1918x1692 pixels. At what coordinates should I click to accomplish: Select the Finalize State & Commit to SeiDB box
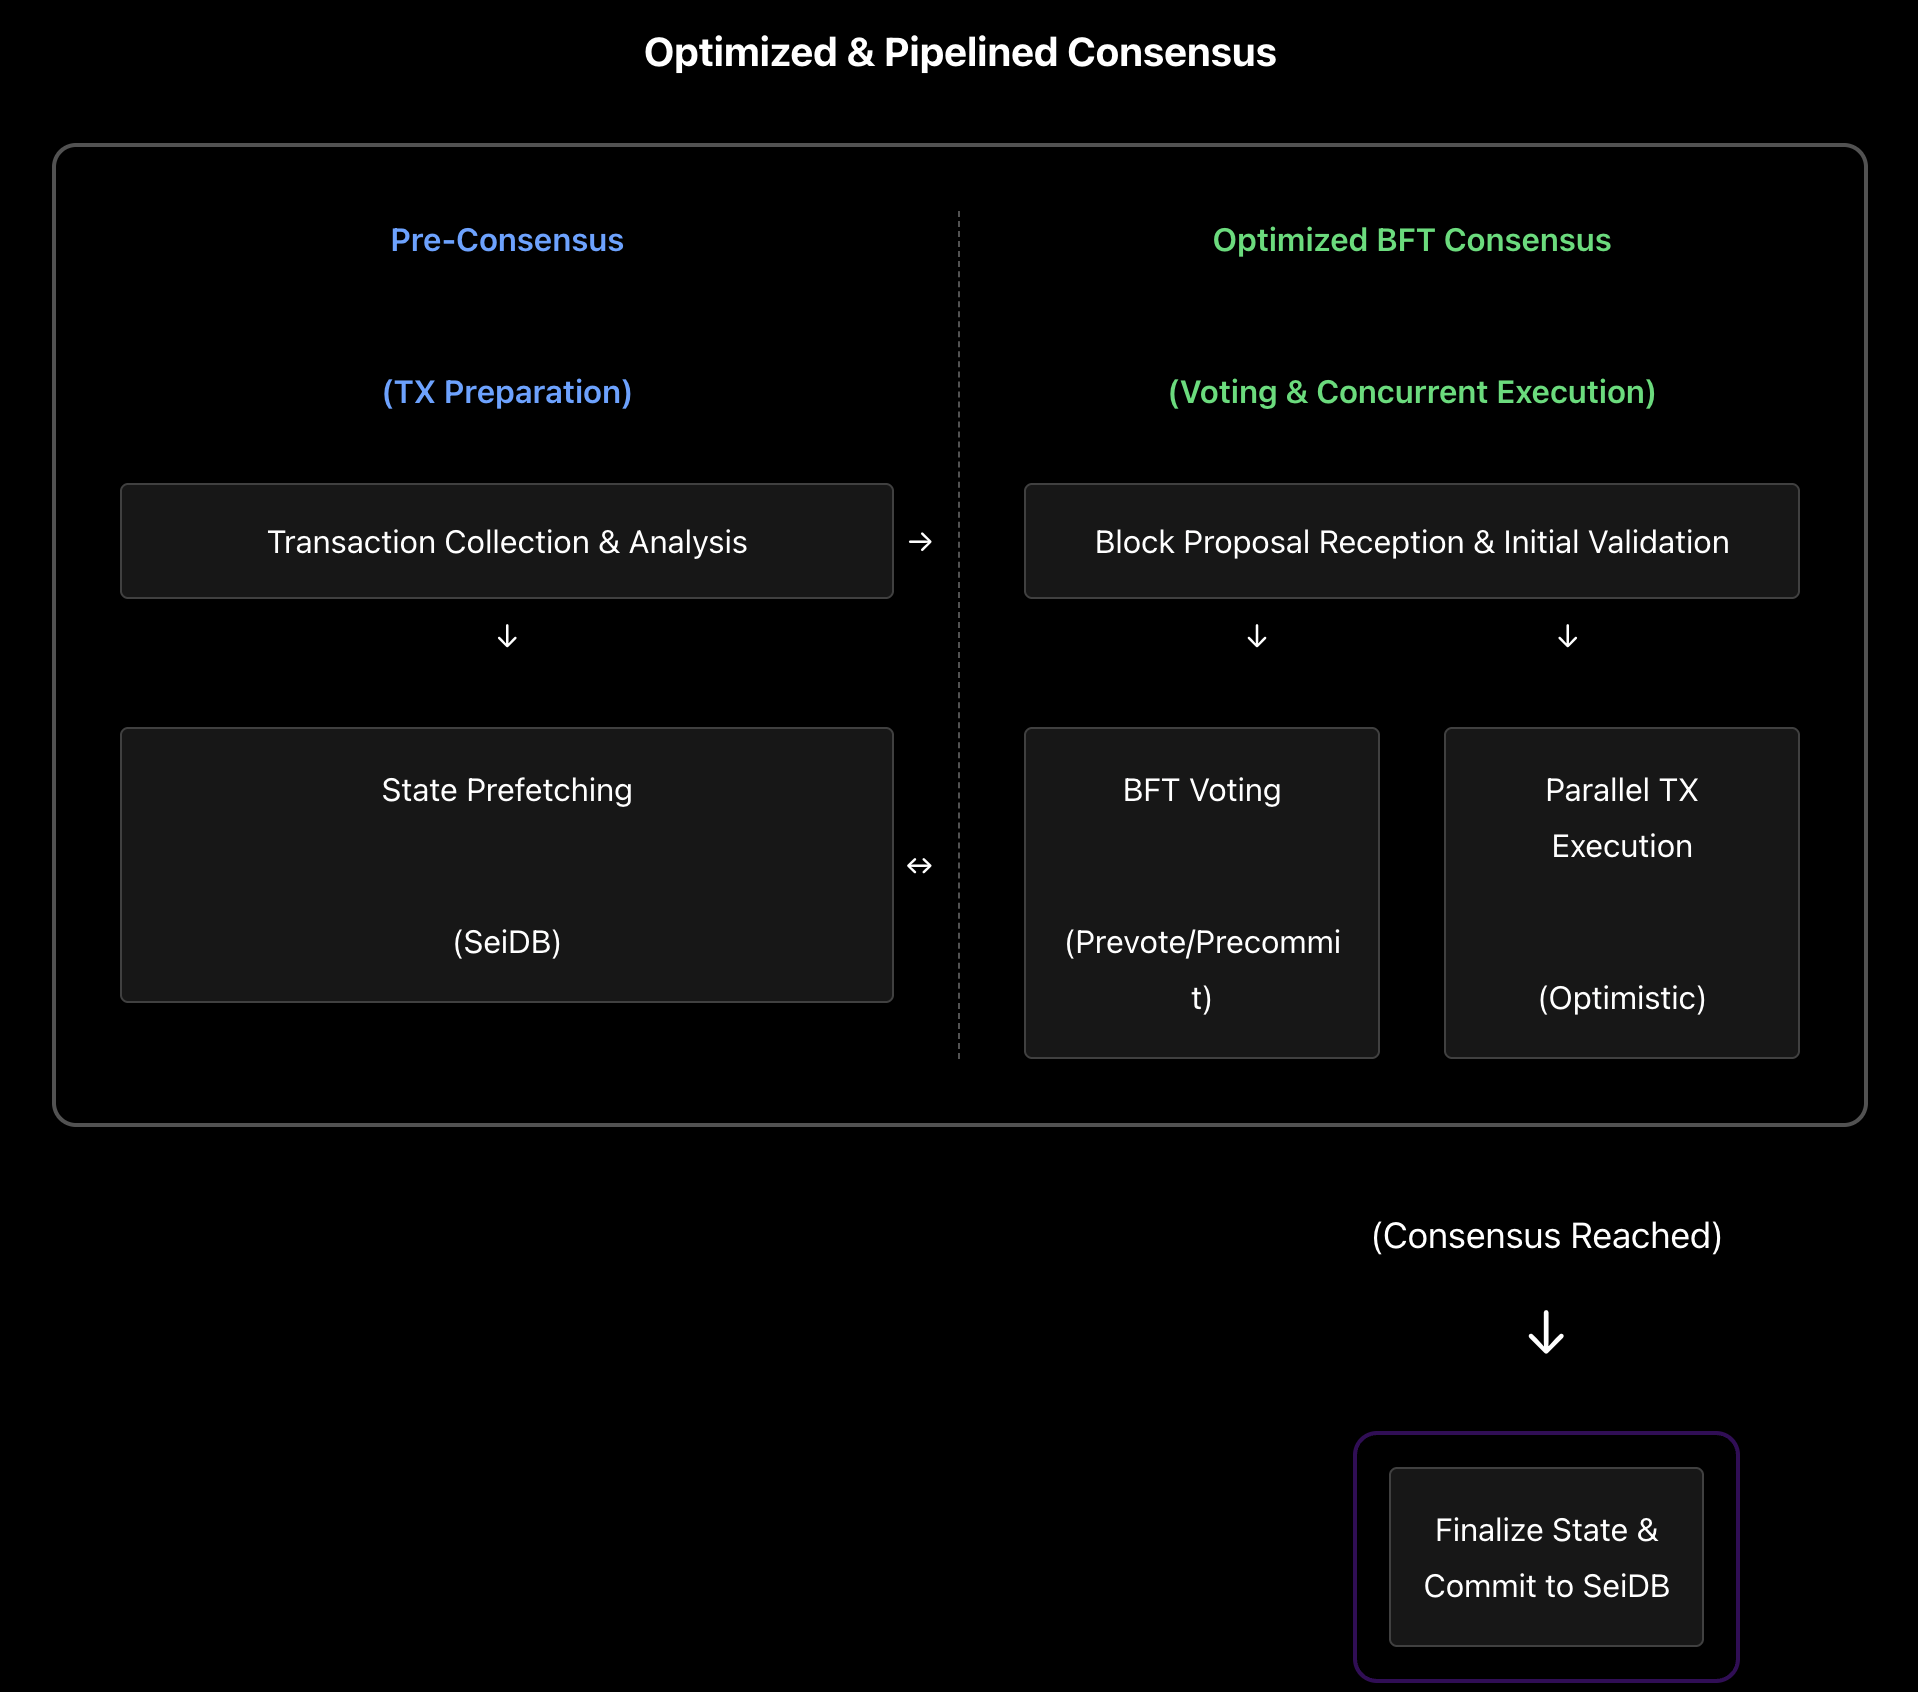(x=1546, y=1557)
